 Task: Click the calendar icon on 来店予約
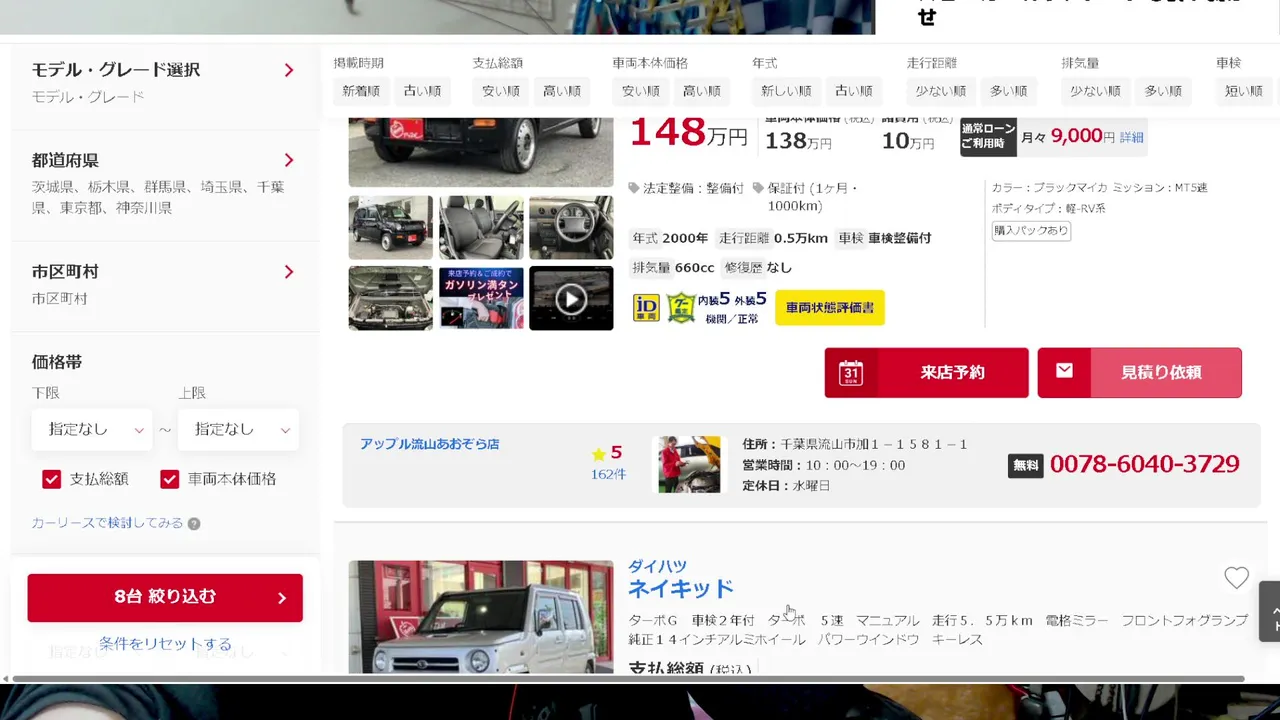point(851,373)
